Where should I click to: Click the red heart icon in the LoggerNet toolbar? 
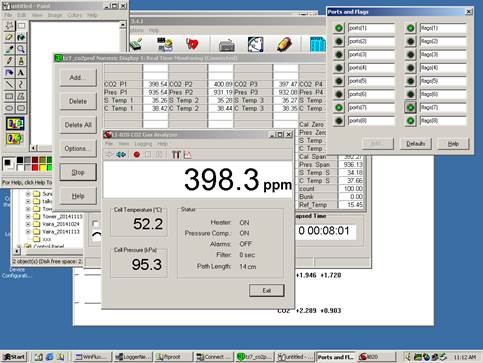pyautogui.click(x=192, y=44)
